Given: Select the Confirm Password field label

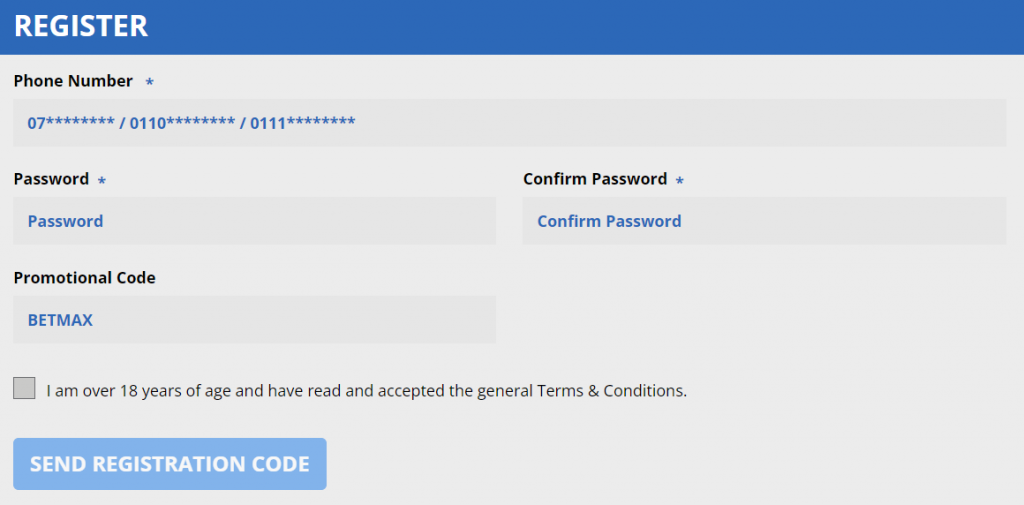Looking at the screenshot, I should [x=595, y=179].
